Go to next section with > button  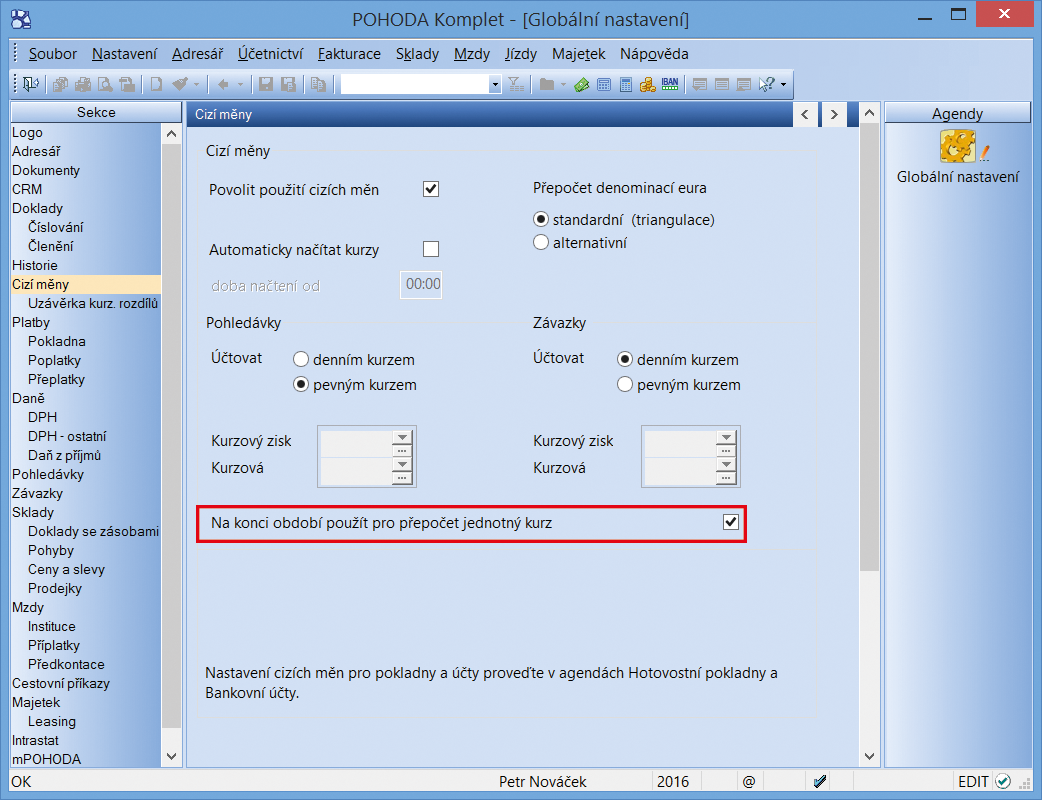click(x=833, y=114)
